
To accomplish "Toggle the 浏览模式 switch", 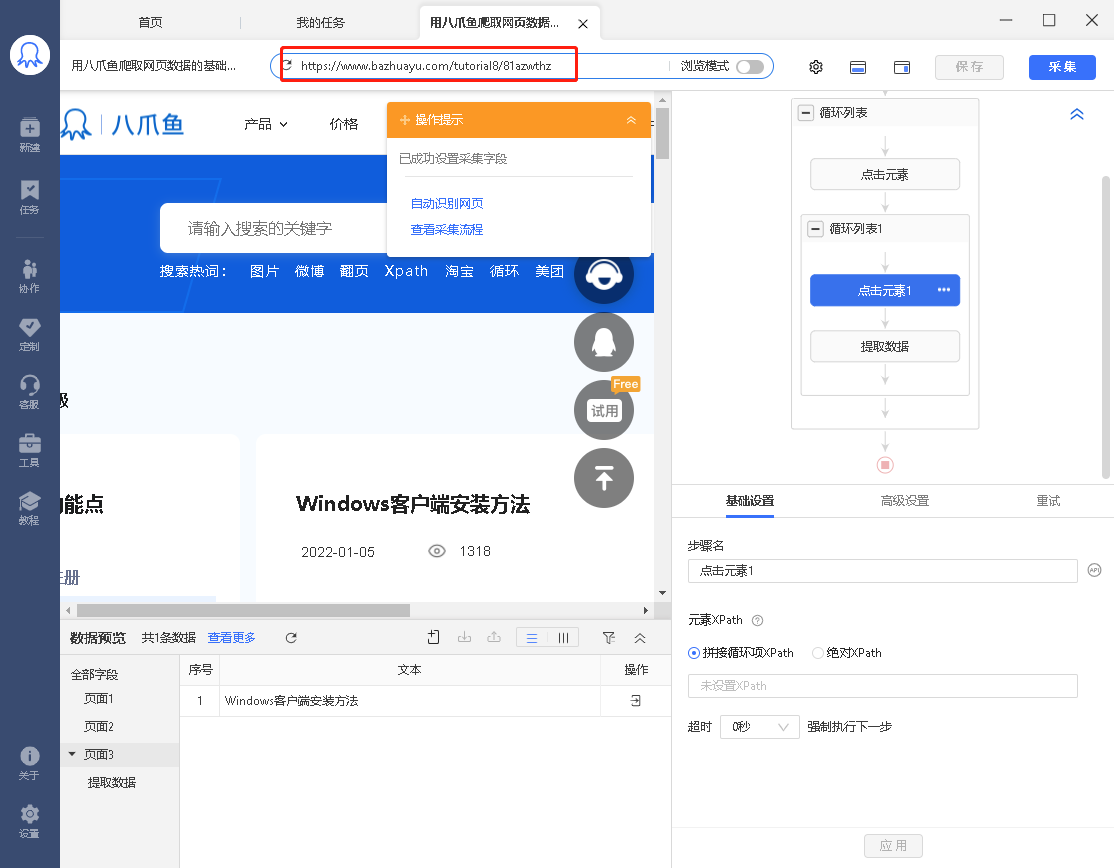I will (750, 67).
